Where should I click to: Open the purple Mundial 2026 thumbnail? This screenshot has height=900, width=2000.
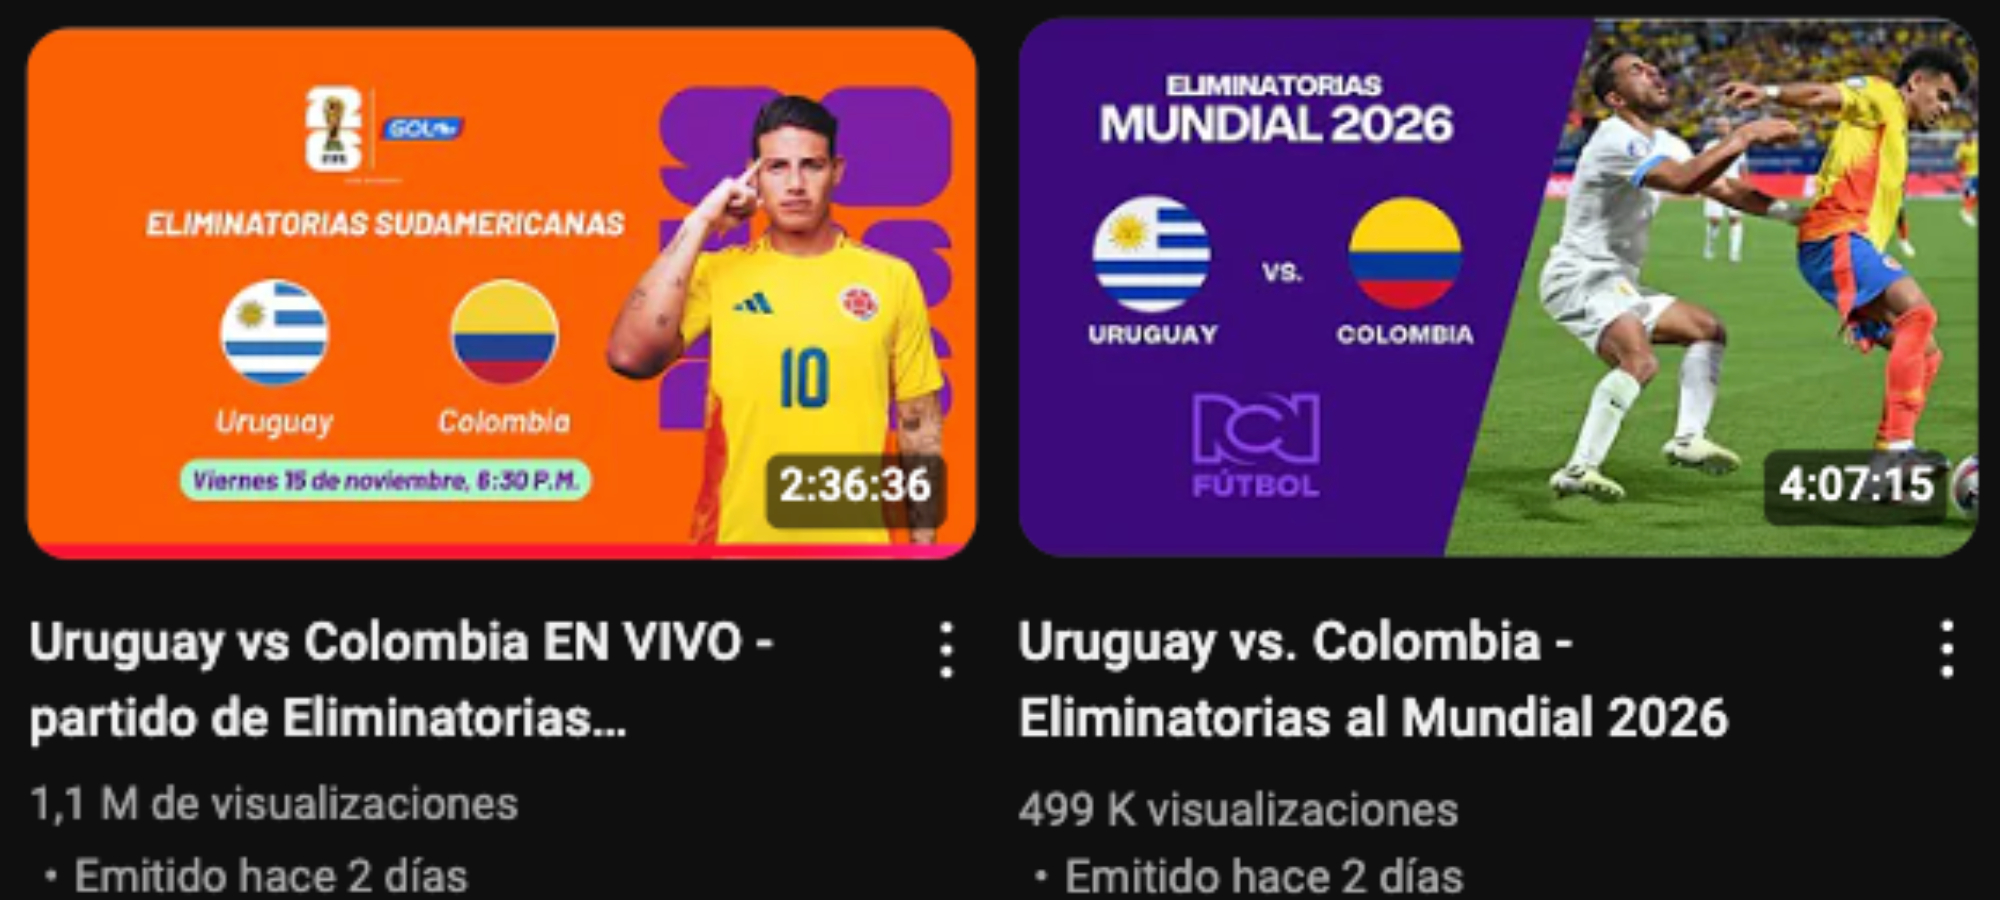point(1498,286)
